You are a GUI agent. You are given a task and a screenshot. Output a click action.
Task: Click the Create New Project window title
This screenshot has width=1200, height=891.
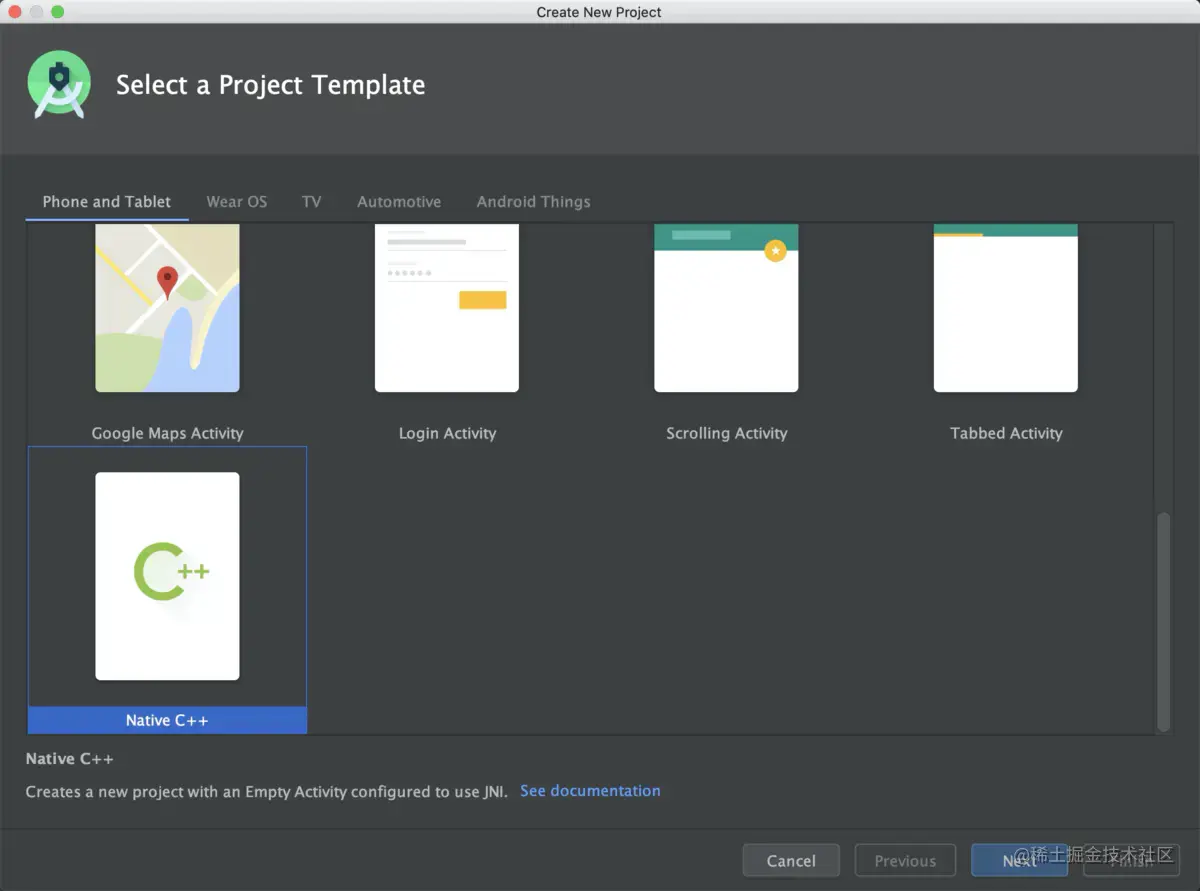(599, 12)
